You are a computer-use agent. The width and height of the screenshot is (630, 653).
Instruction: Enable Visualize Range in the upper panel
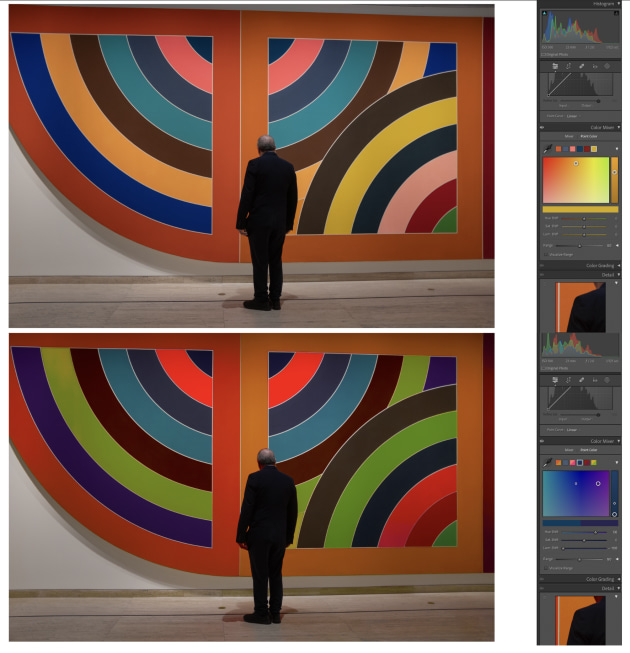tap(546, 254)
